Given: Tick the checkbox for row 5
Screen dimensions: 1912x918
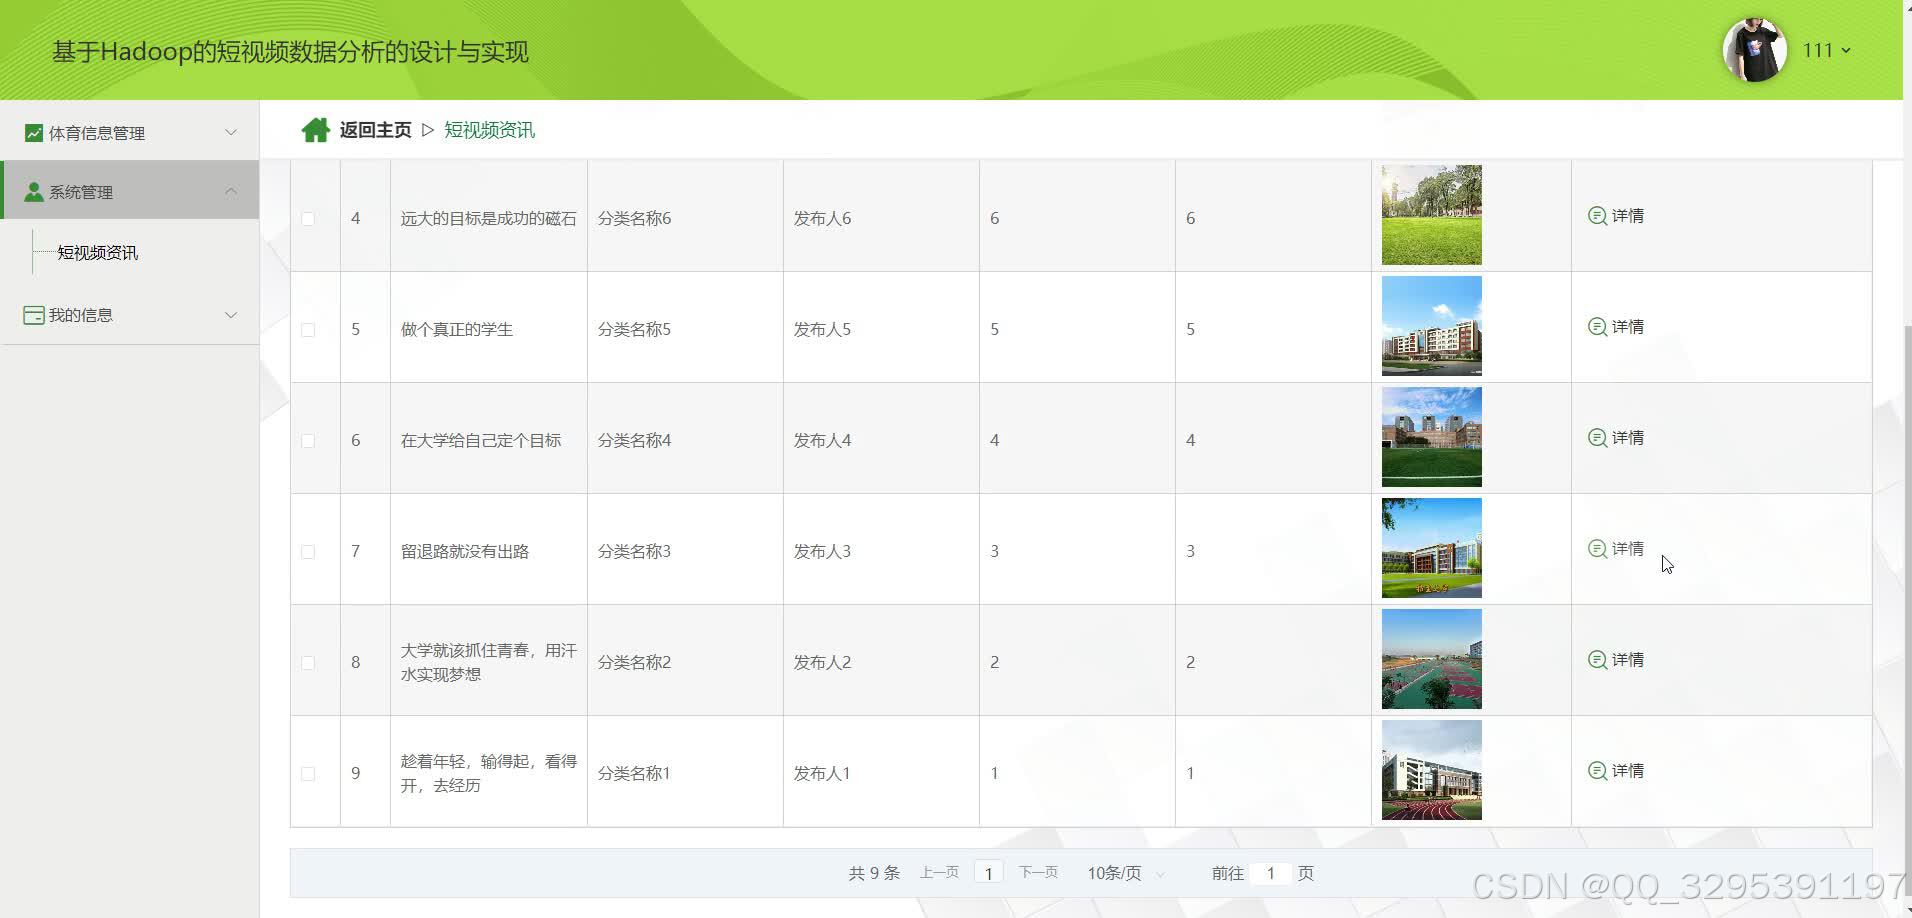Looking at the screenshot, I should tap(308, 330).
